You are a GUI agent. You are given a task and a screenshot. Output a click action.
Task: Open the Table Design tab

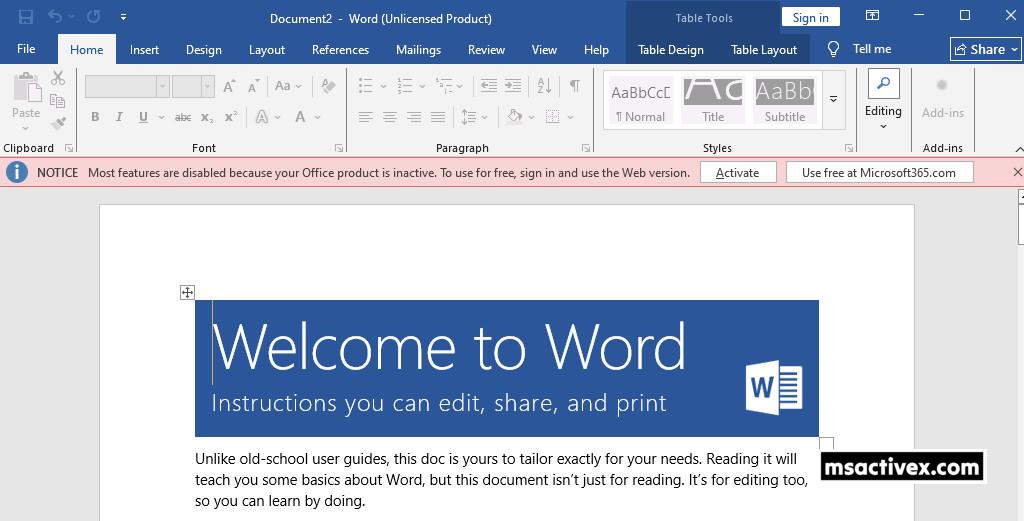[670, 49]
